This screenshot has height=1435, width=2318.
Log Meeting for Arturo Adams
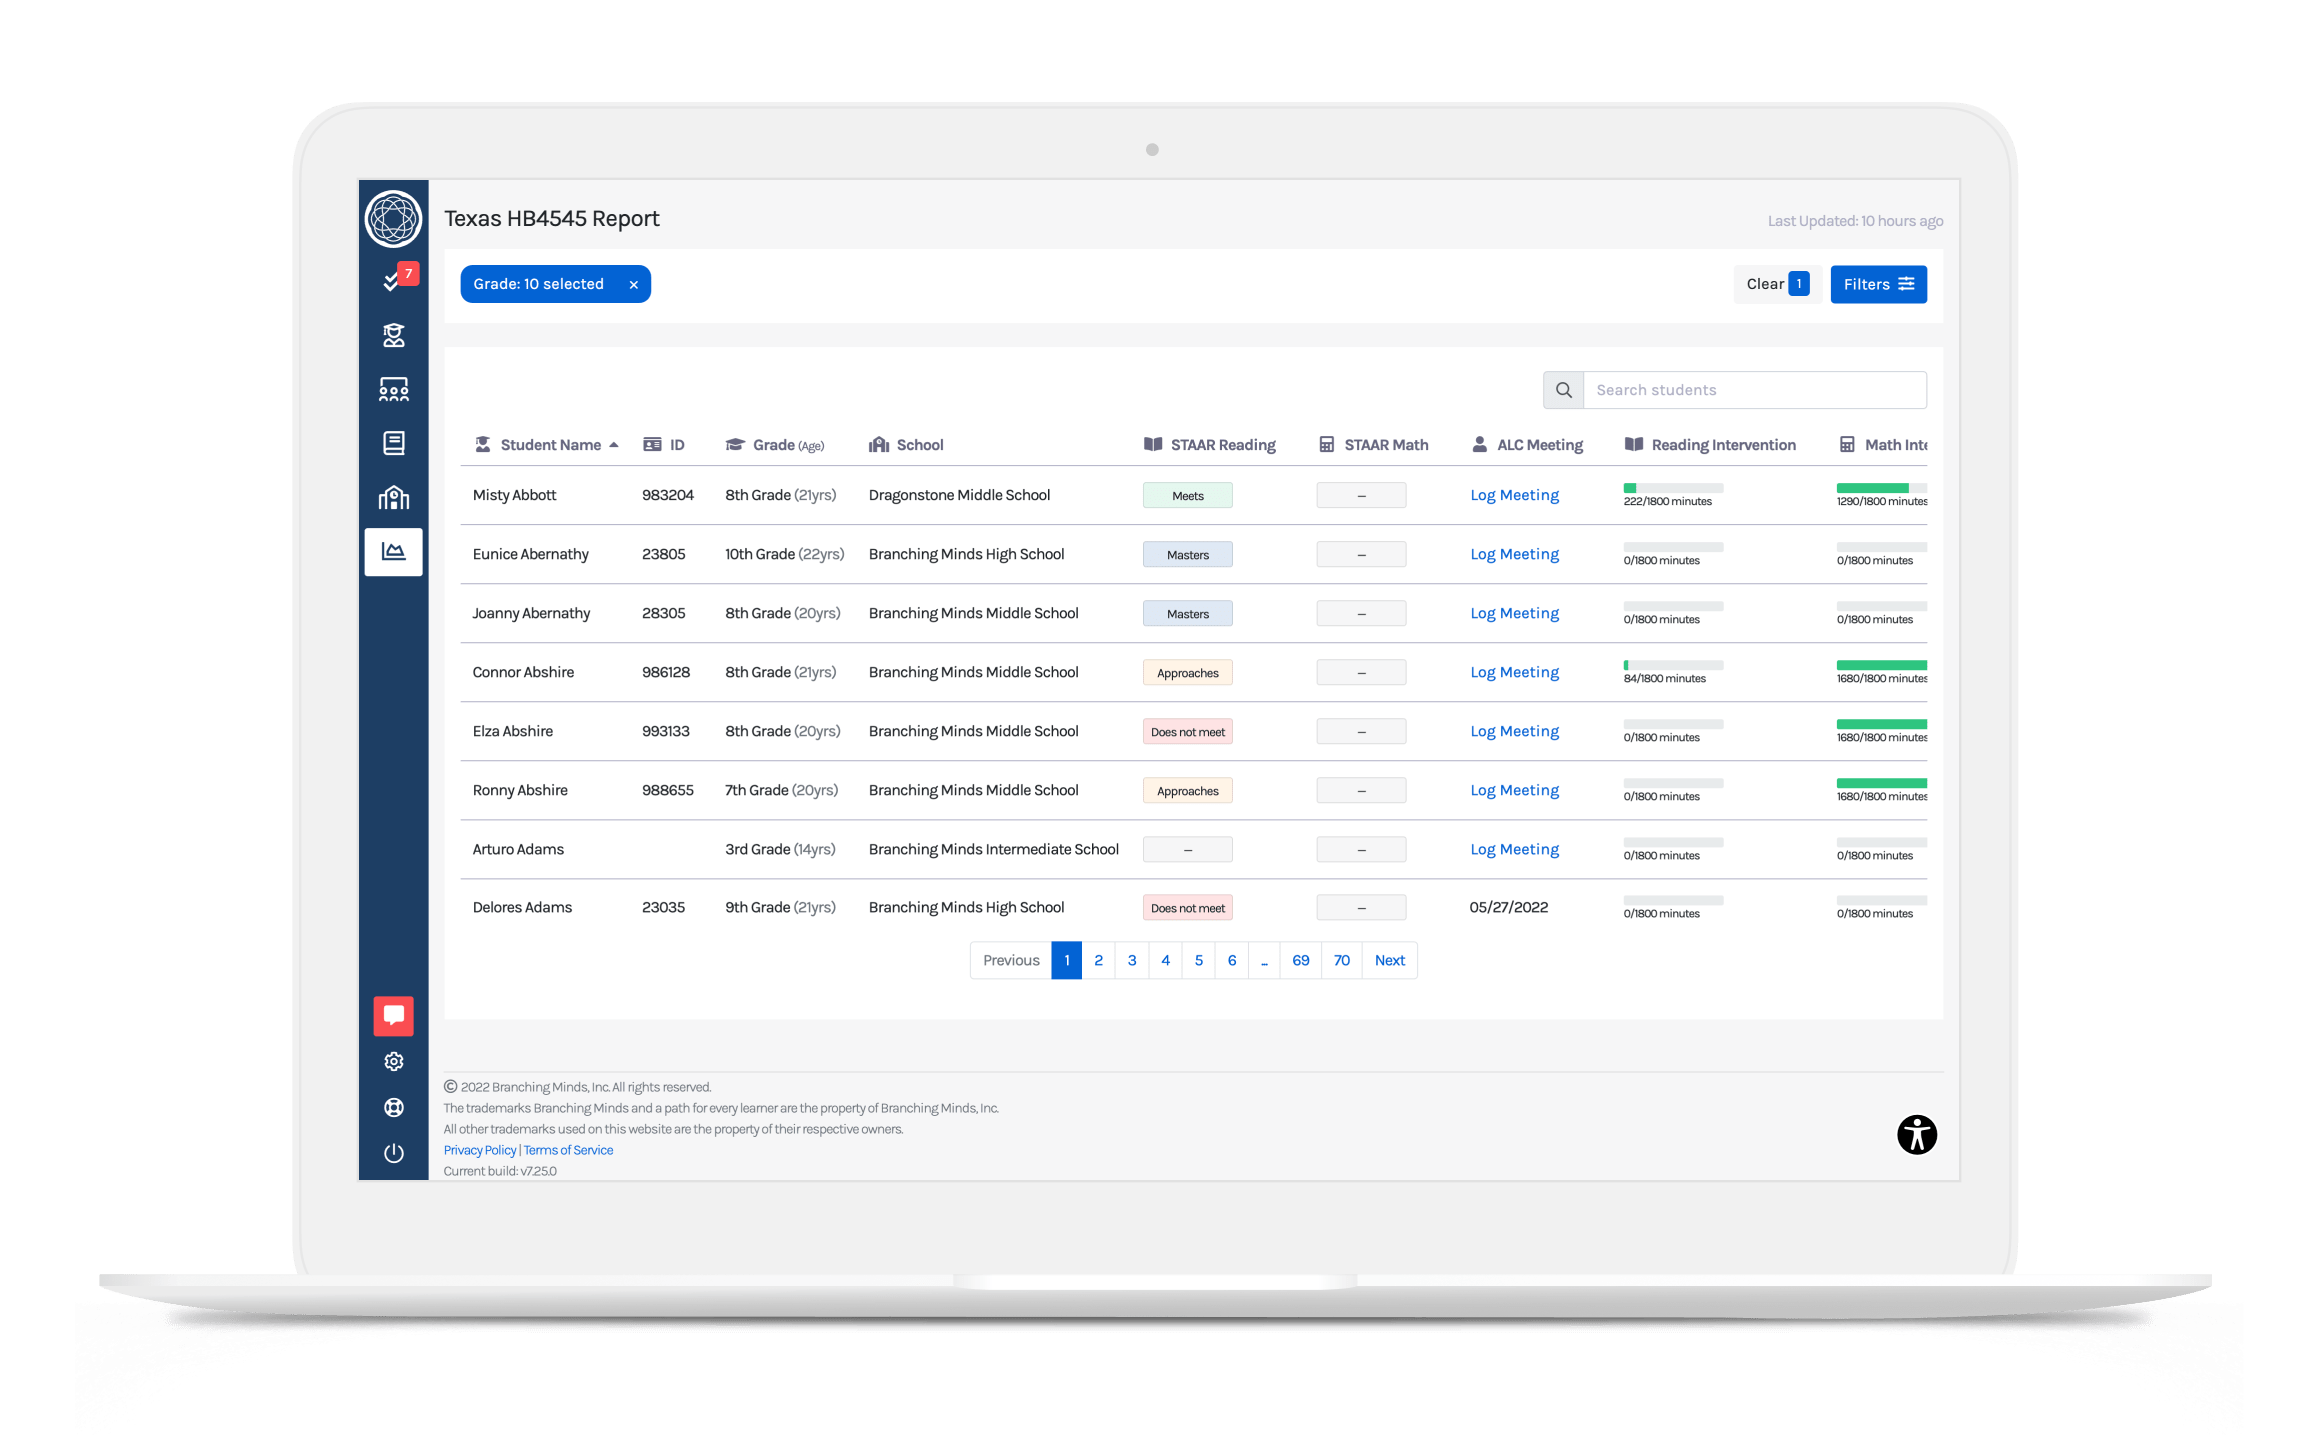coord(1514,849)
